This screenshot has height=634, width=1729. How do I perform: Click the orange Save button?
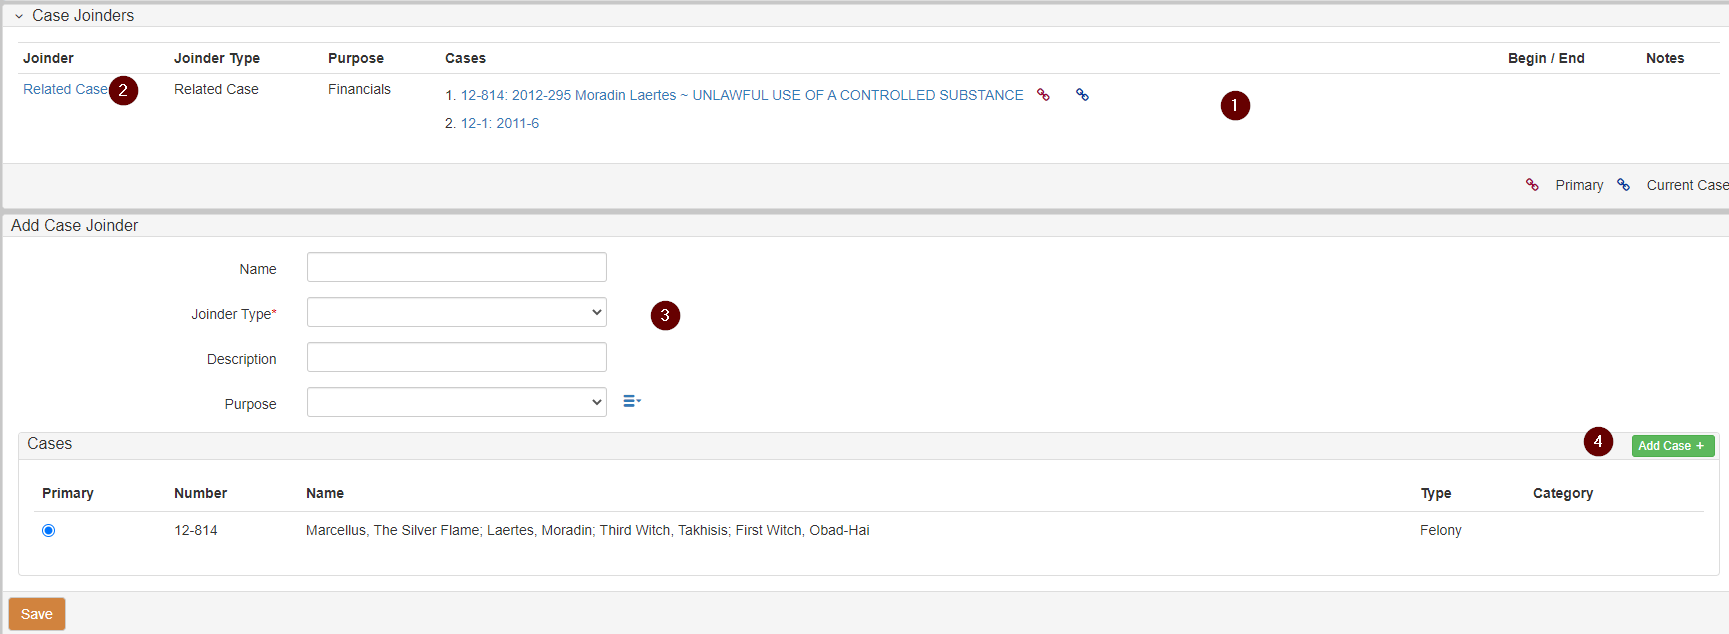click(37, 614)
